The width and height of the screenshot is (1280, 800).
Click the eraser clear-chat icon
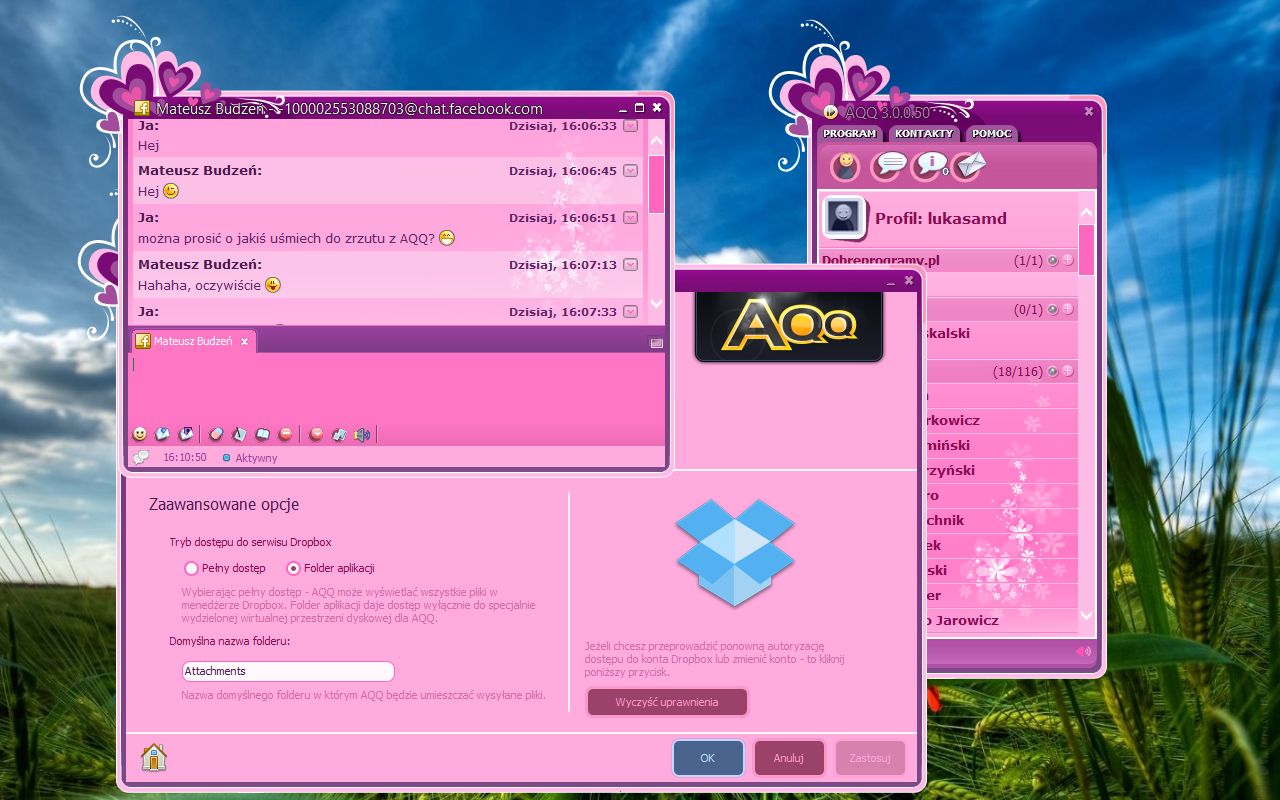coord(216,434)
